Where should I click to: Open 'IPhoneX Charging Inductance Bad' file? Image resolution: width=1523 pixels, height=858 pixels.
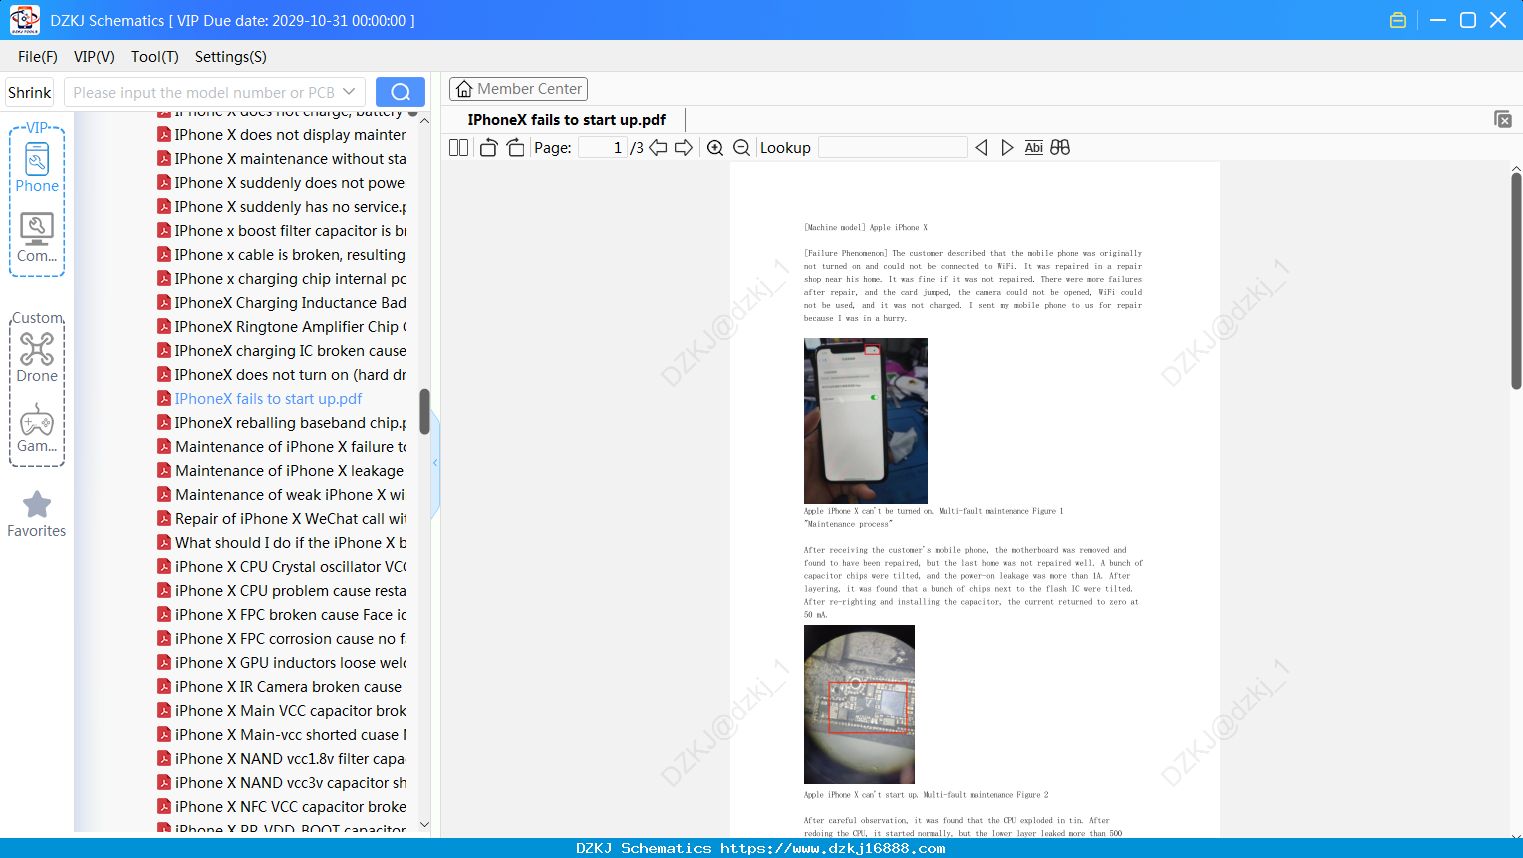coord(282,303)
